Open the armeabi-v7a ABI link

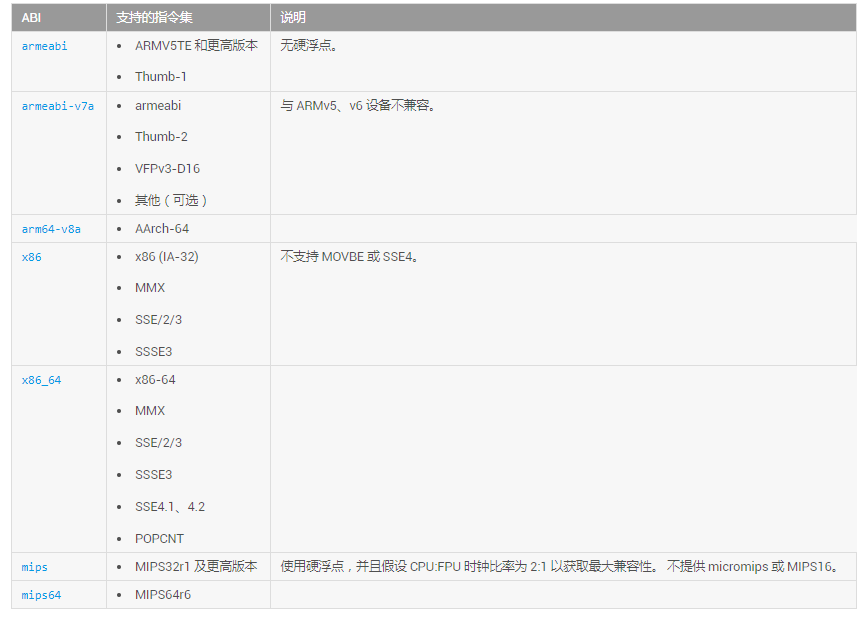57,106
